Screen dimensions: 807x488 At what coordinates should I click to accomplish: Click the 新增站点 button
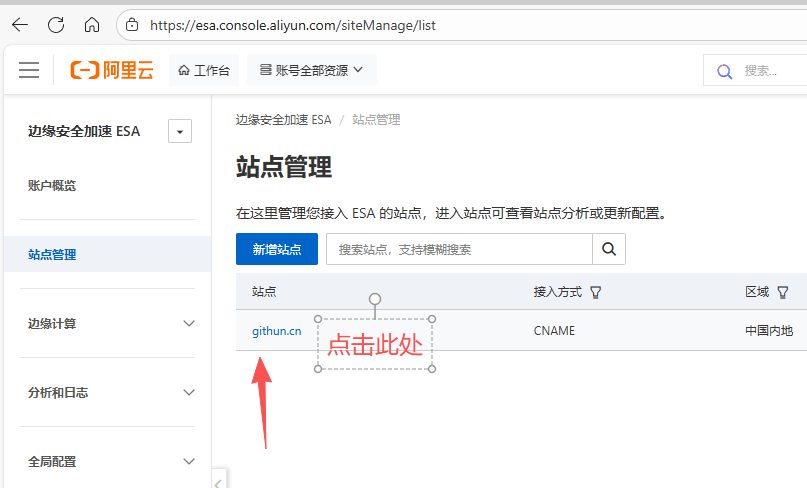click(x=276, y=249)
